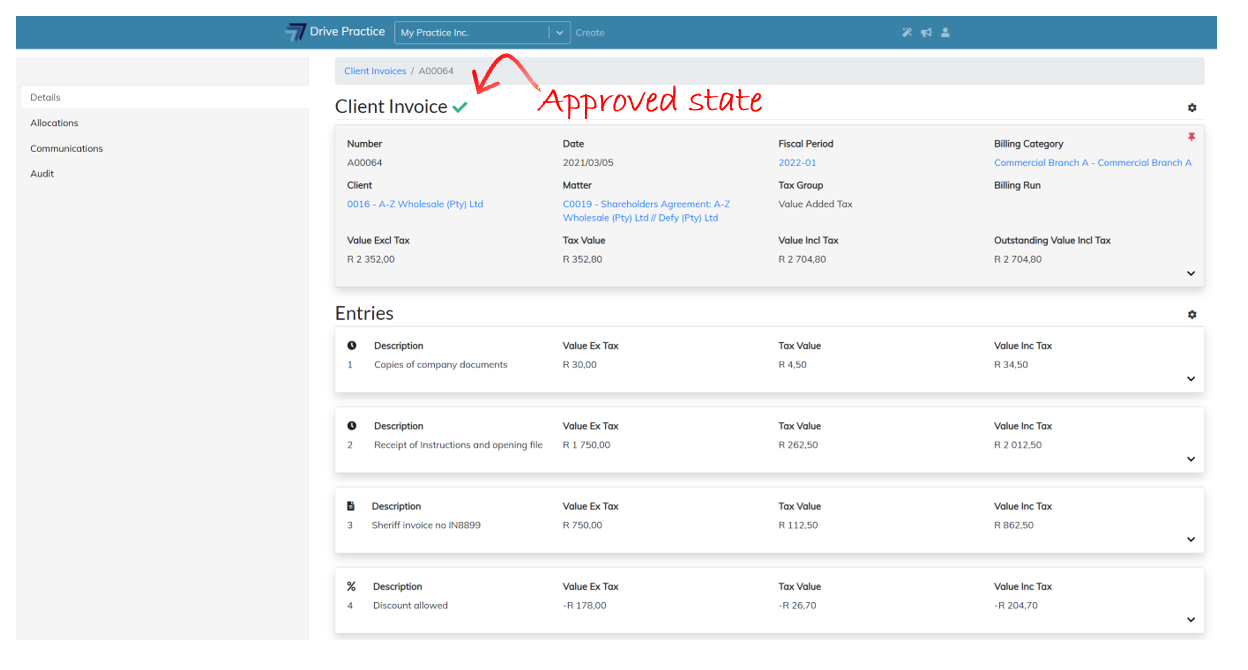Click the document icon on Sheriff invoice entry
The image size is (1248, 670).
[351, 506]
